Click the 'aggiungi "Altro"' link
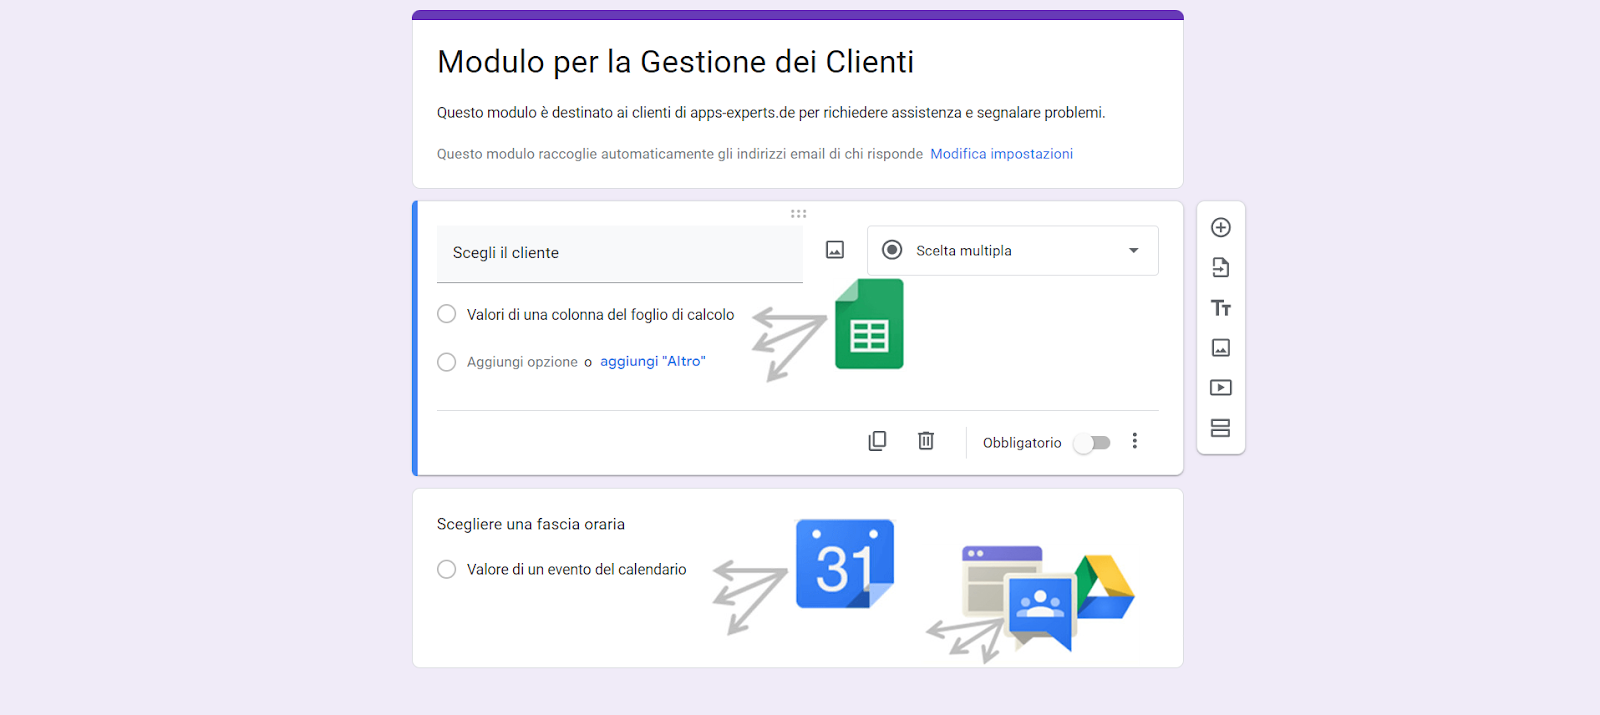 pos(652,361)
